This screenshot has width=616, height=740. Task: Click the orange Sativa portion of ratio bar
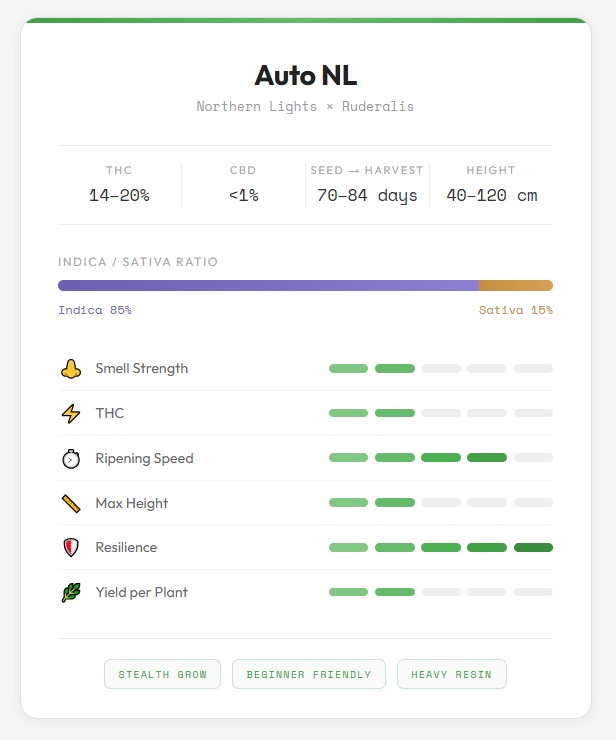[515, 286]
